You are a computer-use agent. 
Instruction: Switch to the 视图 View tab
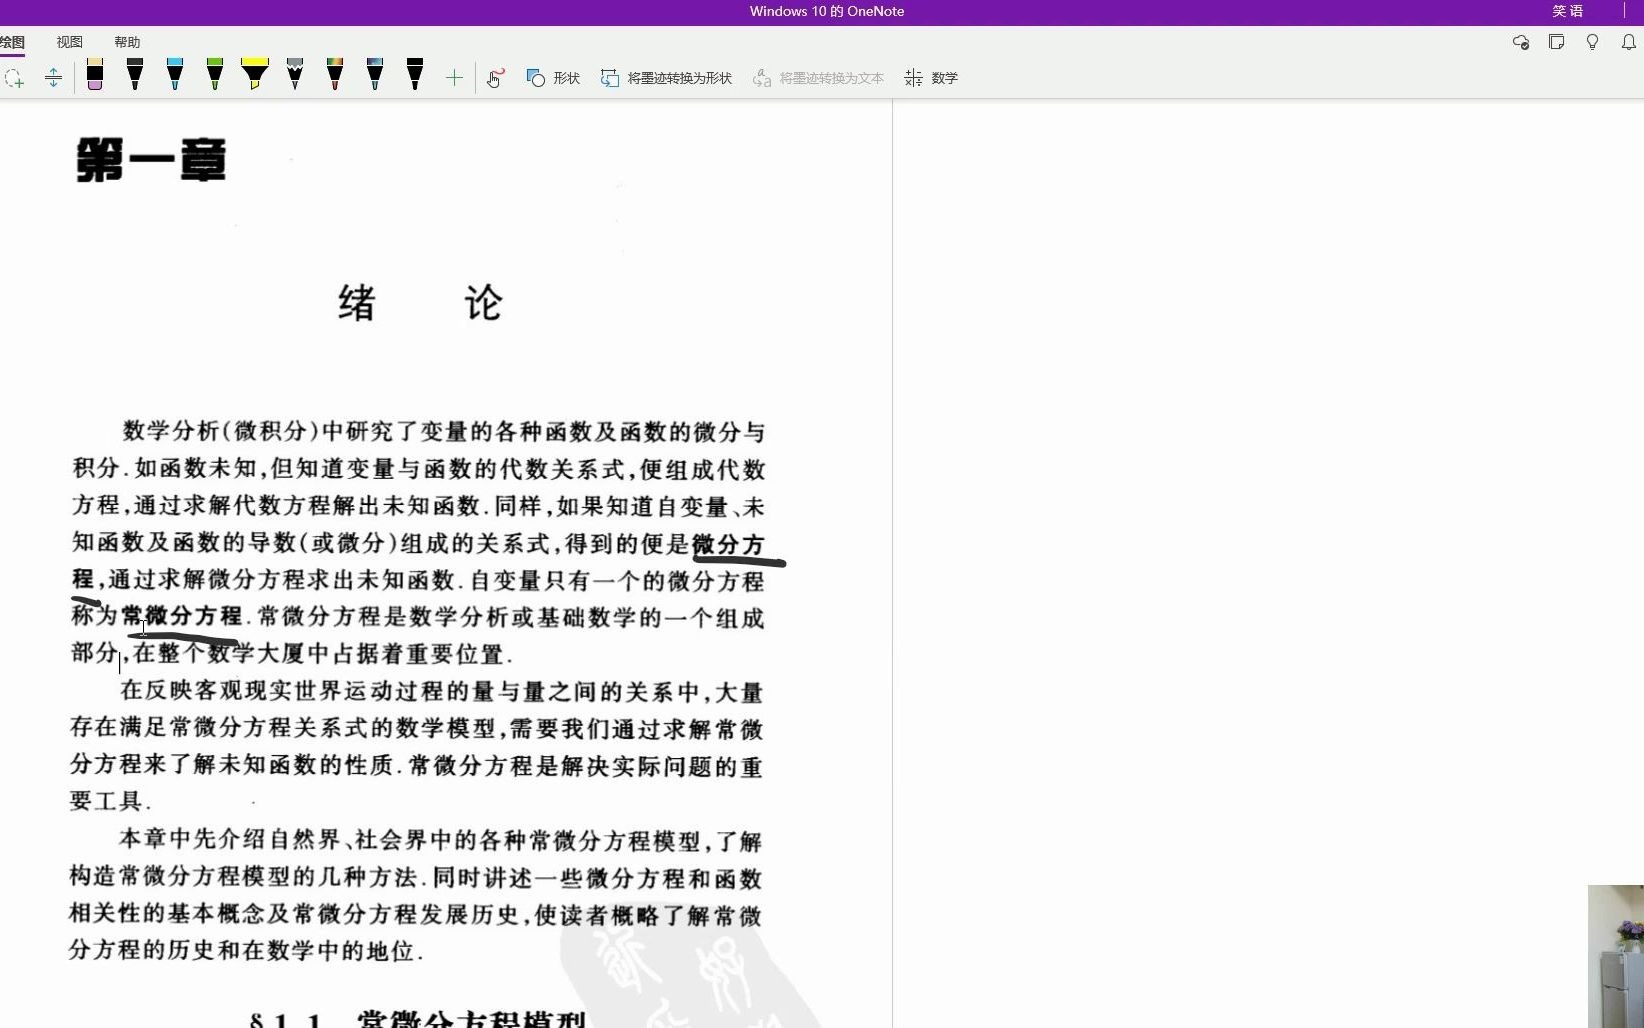[x=68, y=42]
